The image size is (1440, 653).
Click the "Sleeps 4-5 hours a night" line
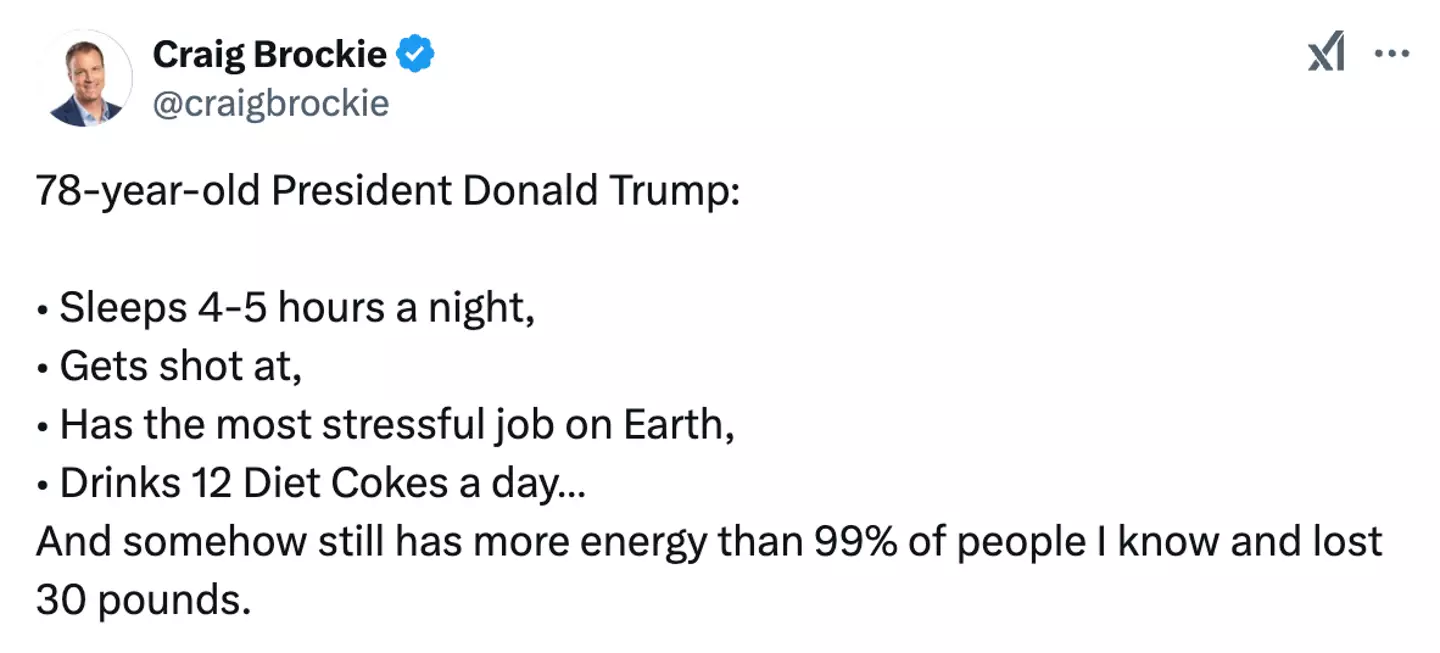tap(296, 308)
